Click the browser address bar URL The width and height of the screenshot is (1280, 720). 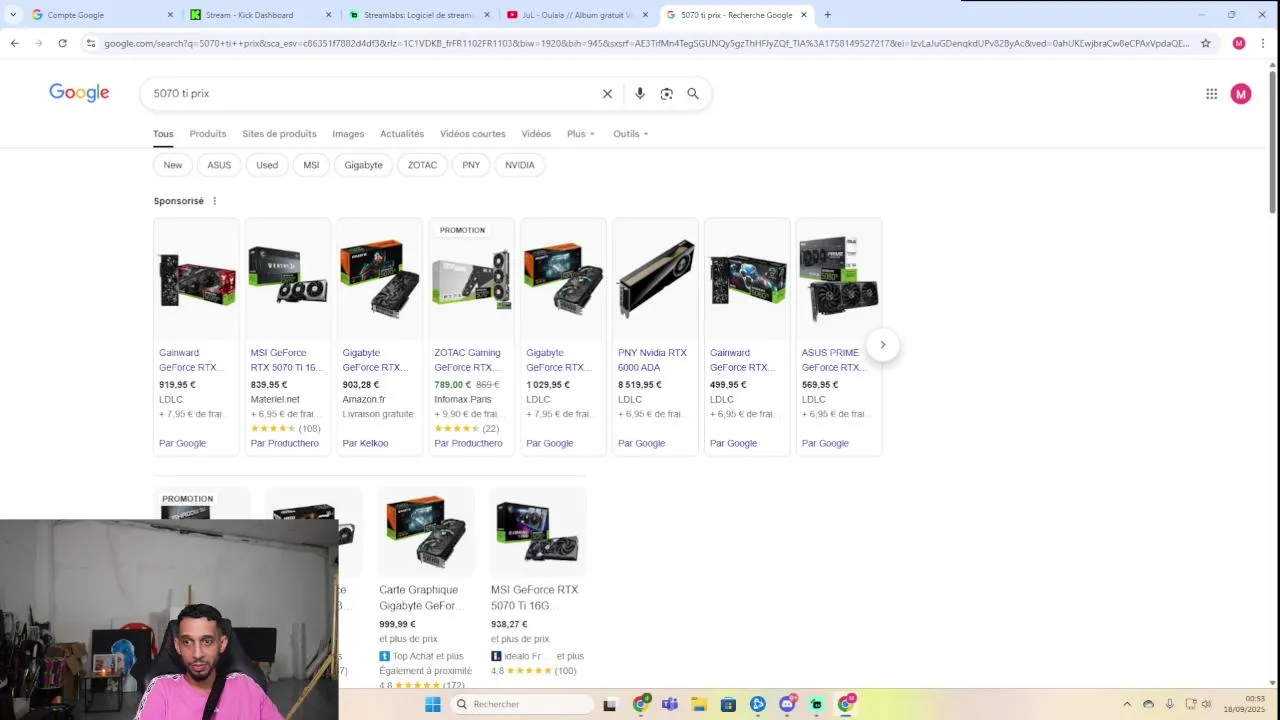pos(646,43)
